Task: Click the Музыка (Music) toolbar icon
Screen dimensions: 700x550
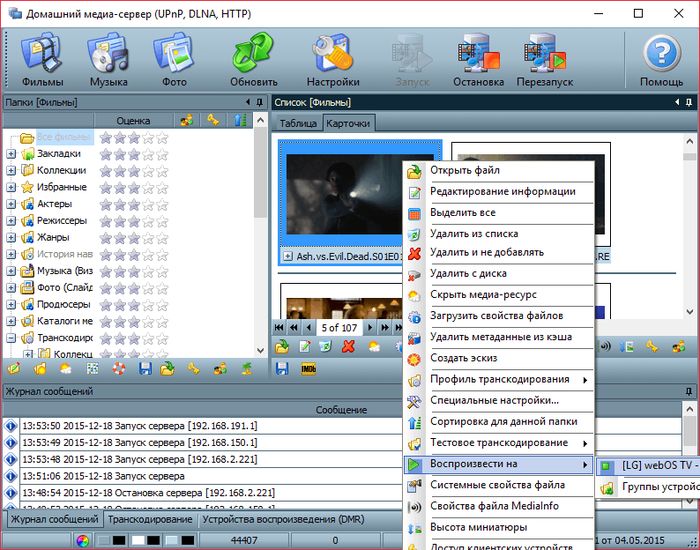Action: [x=108, y=59]
